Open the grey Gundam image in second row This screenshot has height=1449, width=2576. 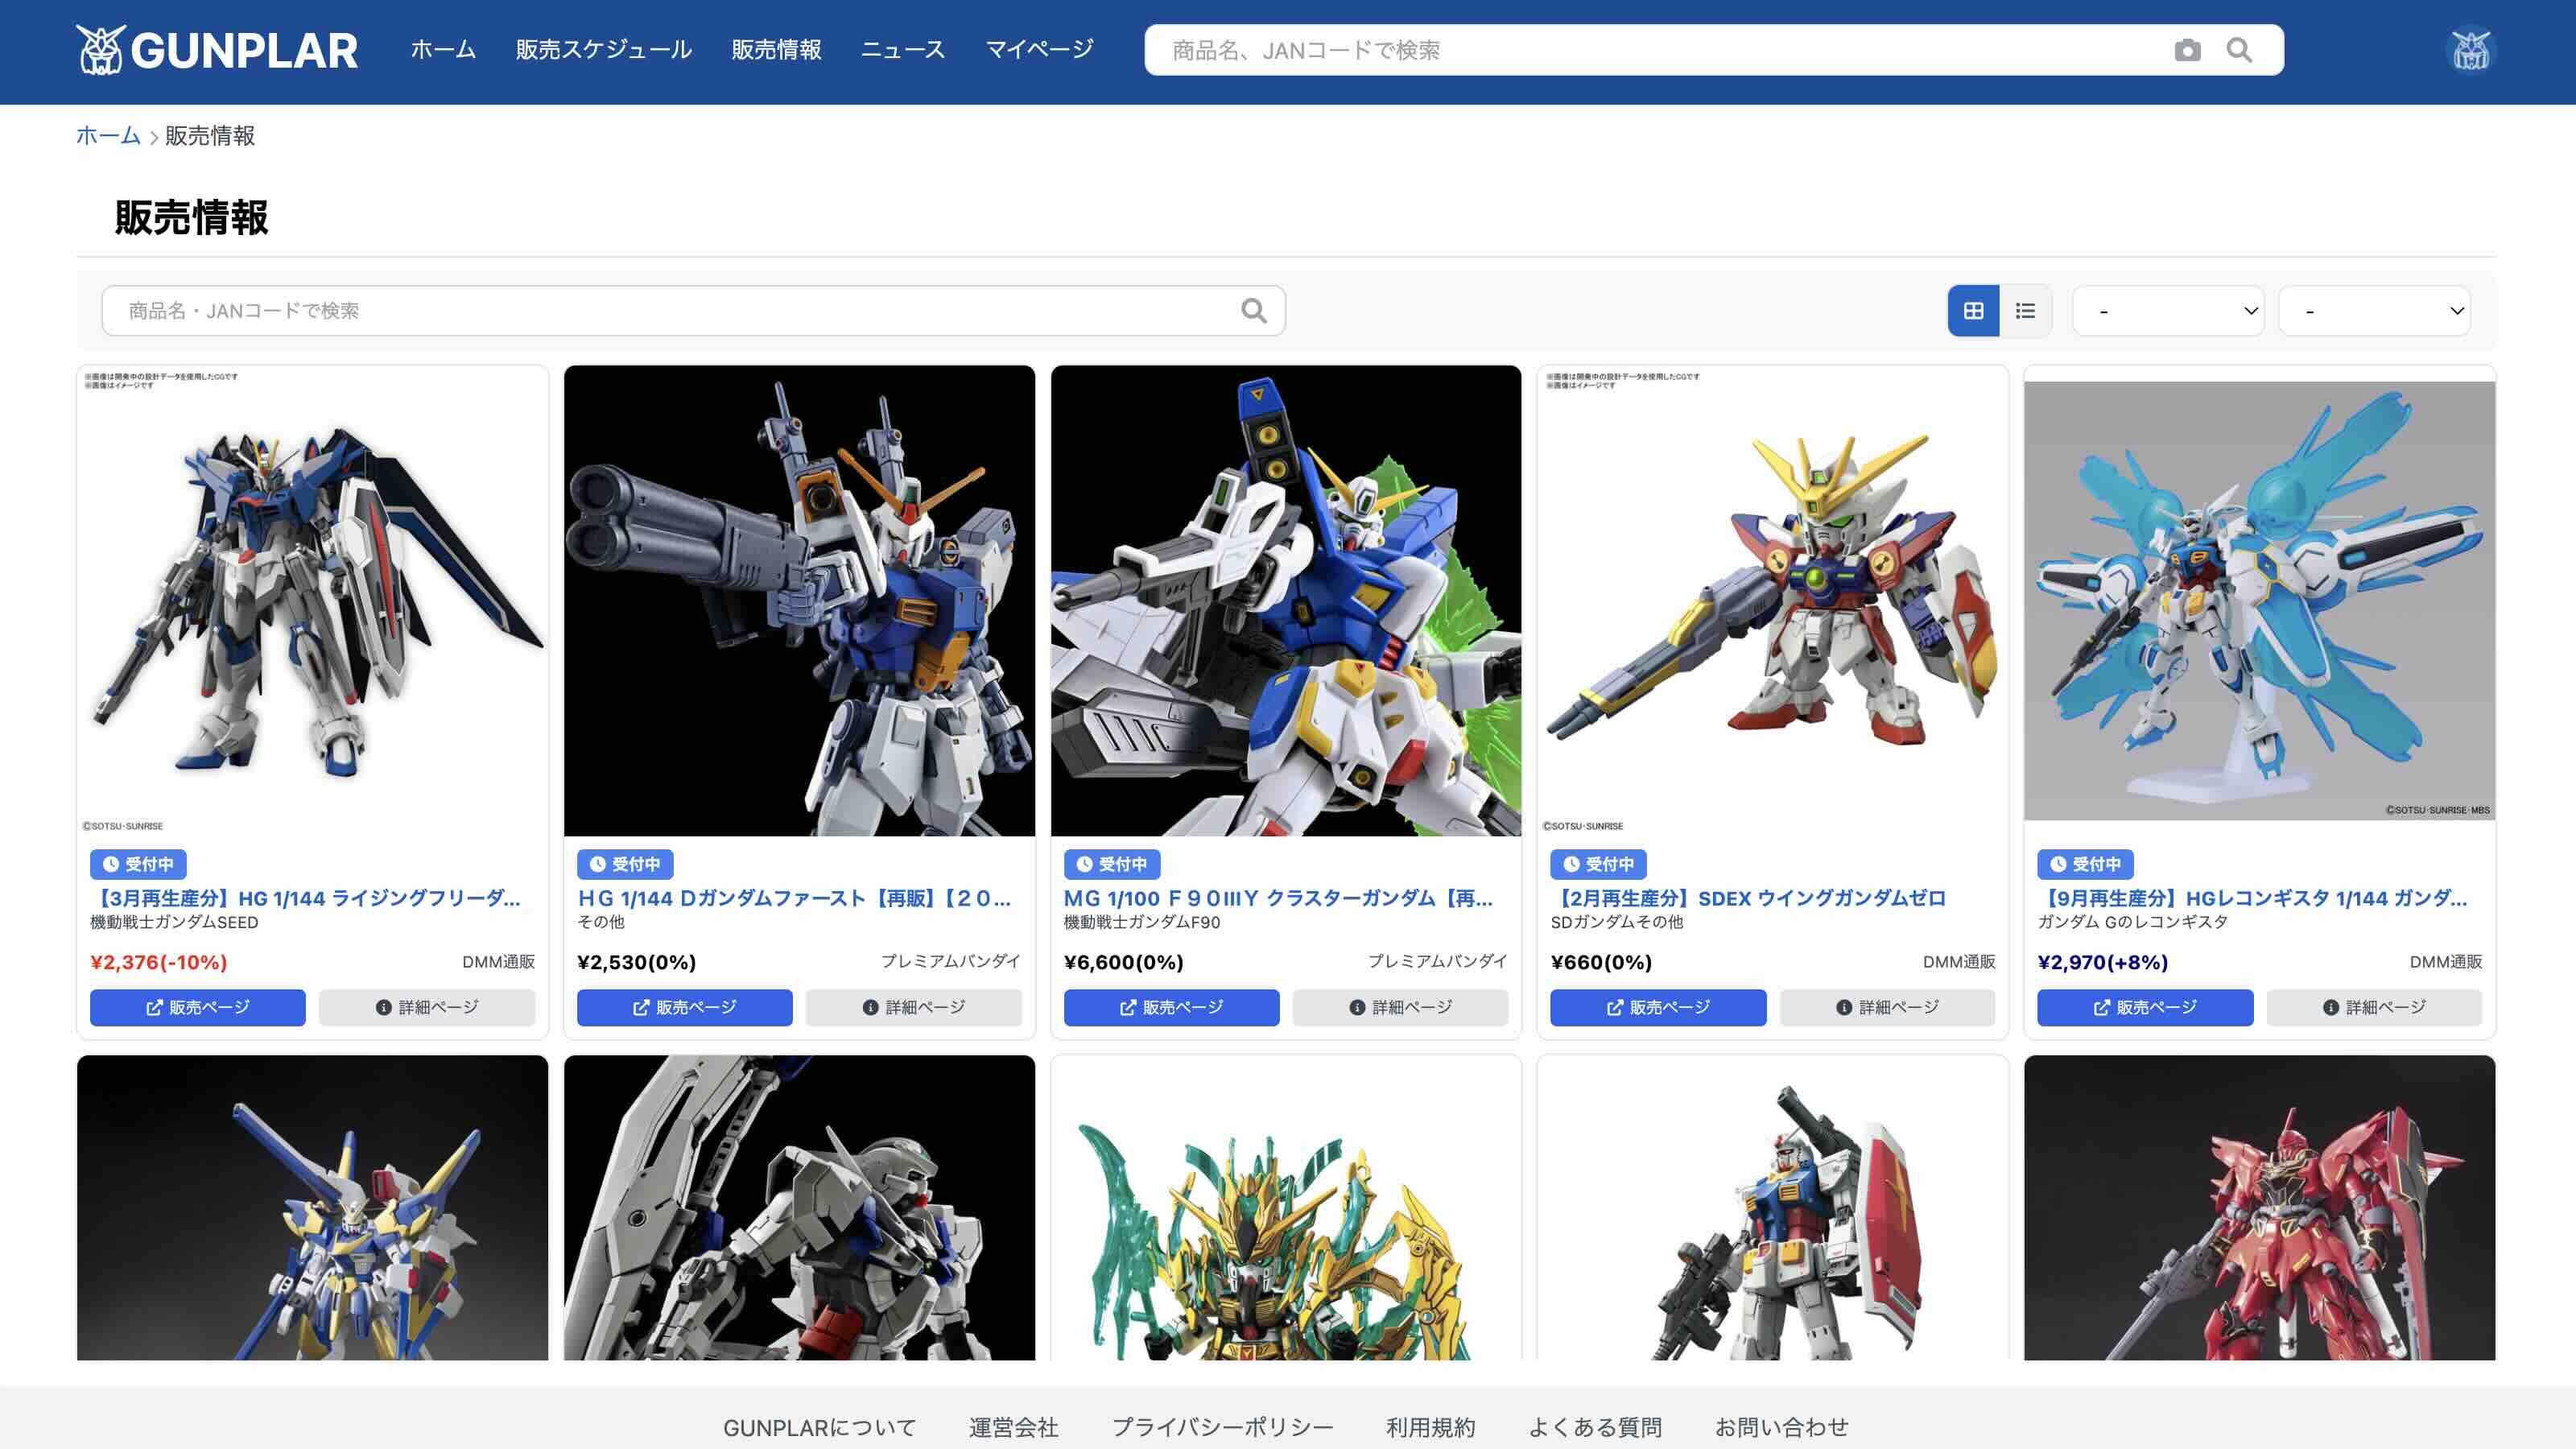(x=799, y=1207)
